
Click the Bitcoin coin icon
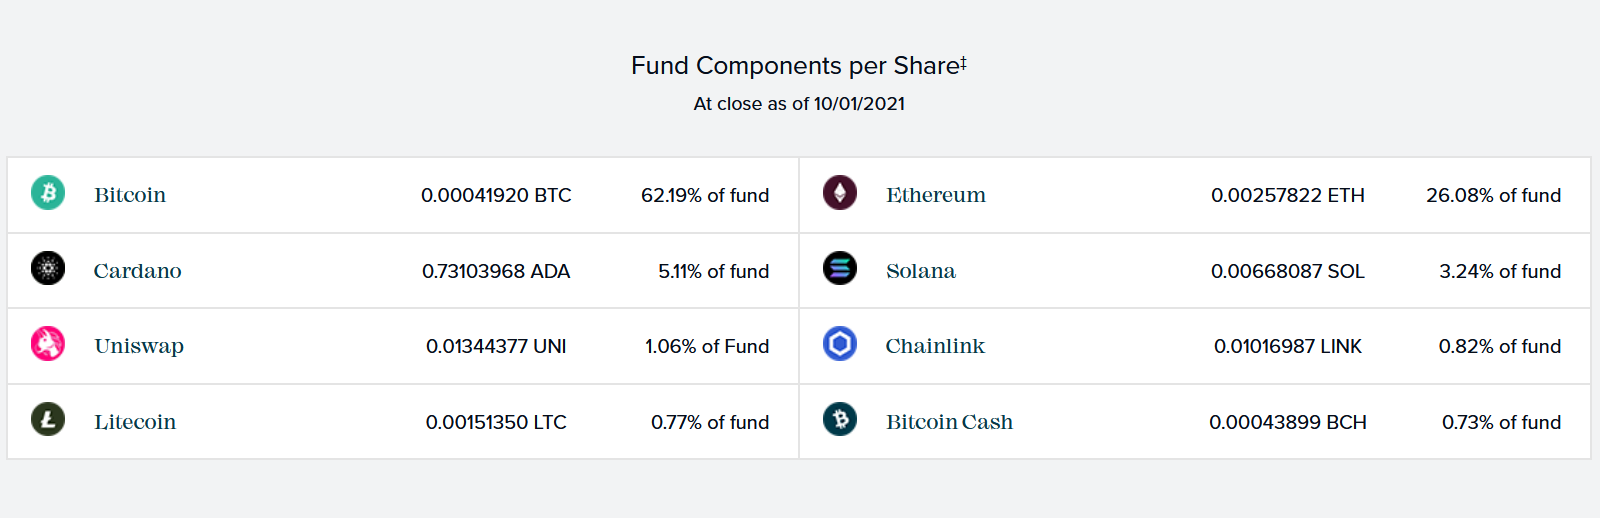coord(48,192)
